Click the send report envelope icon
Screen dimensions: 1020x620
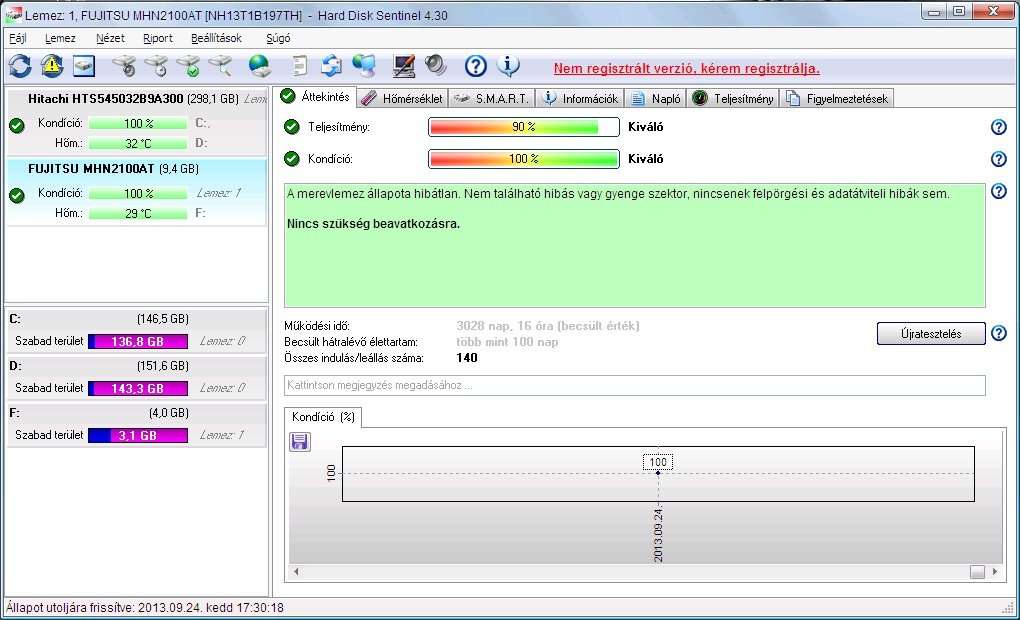click(x=332, y=66)
